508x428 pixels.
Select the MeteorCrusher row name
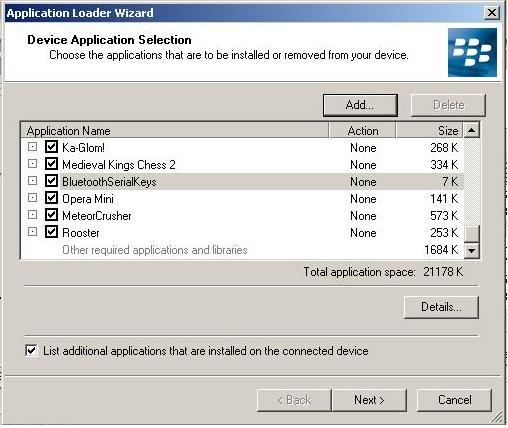click(97, 216)
